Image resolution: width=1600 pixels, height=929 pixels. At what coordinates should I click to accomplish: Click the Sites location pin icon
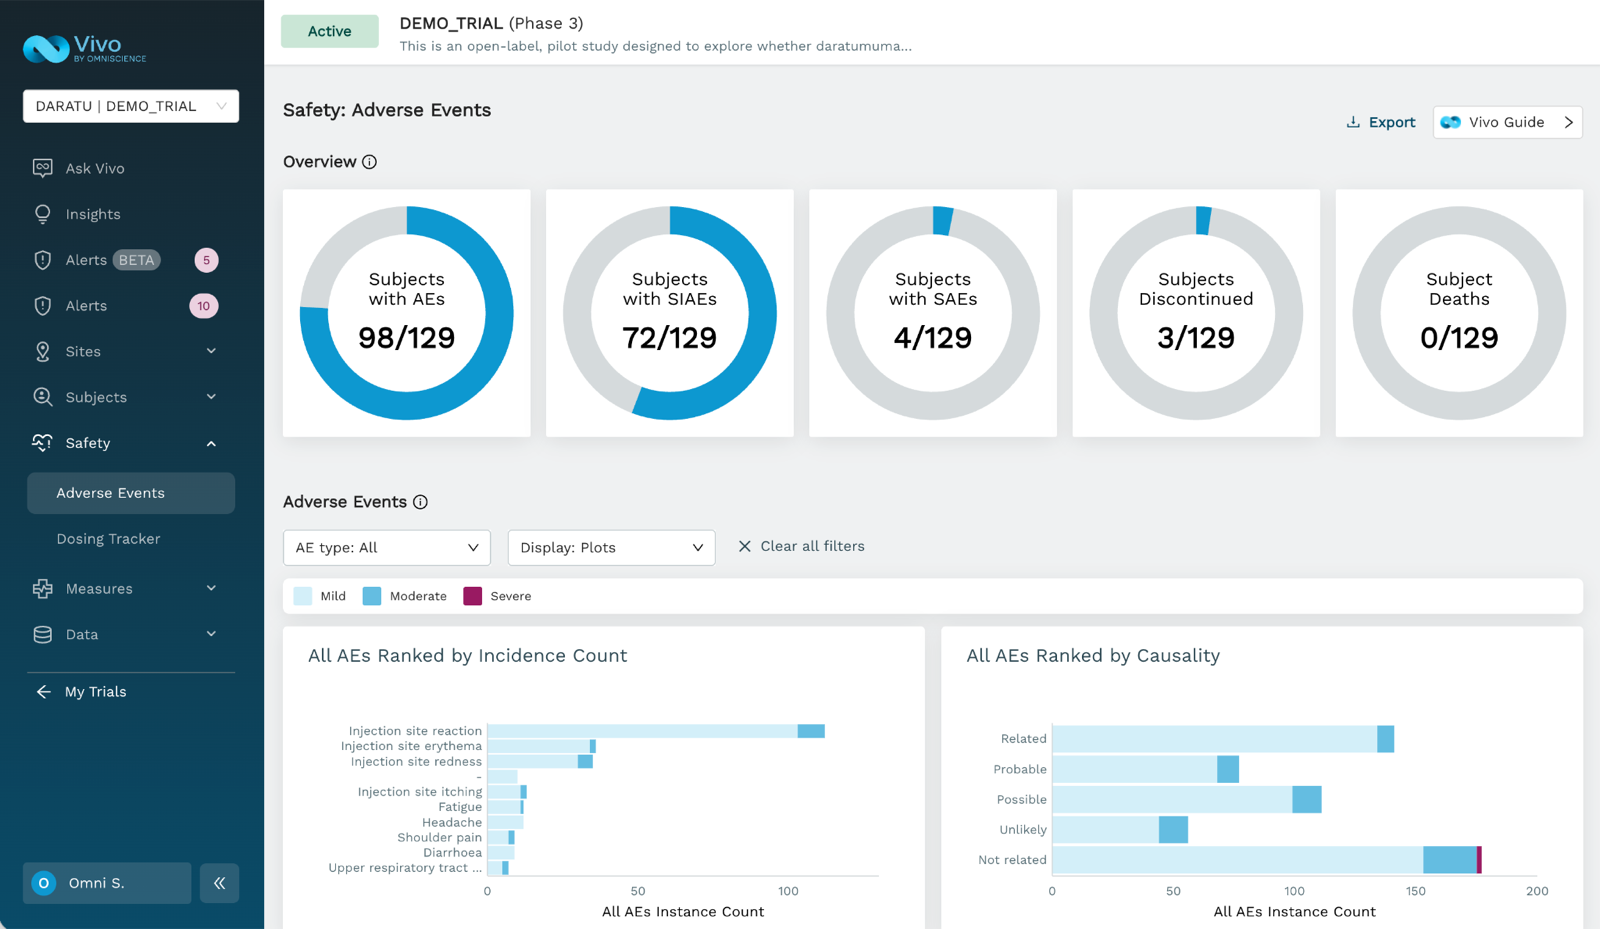click(42, 352)
